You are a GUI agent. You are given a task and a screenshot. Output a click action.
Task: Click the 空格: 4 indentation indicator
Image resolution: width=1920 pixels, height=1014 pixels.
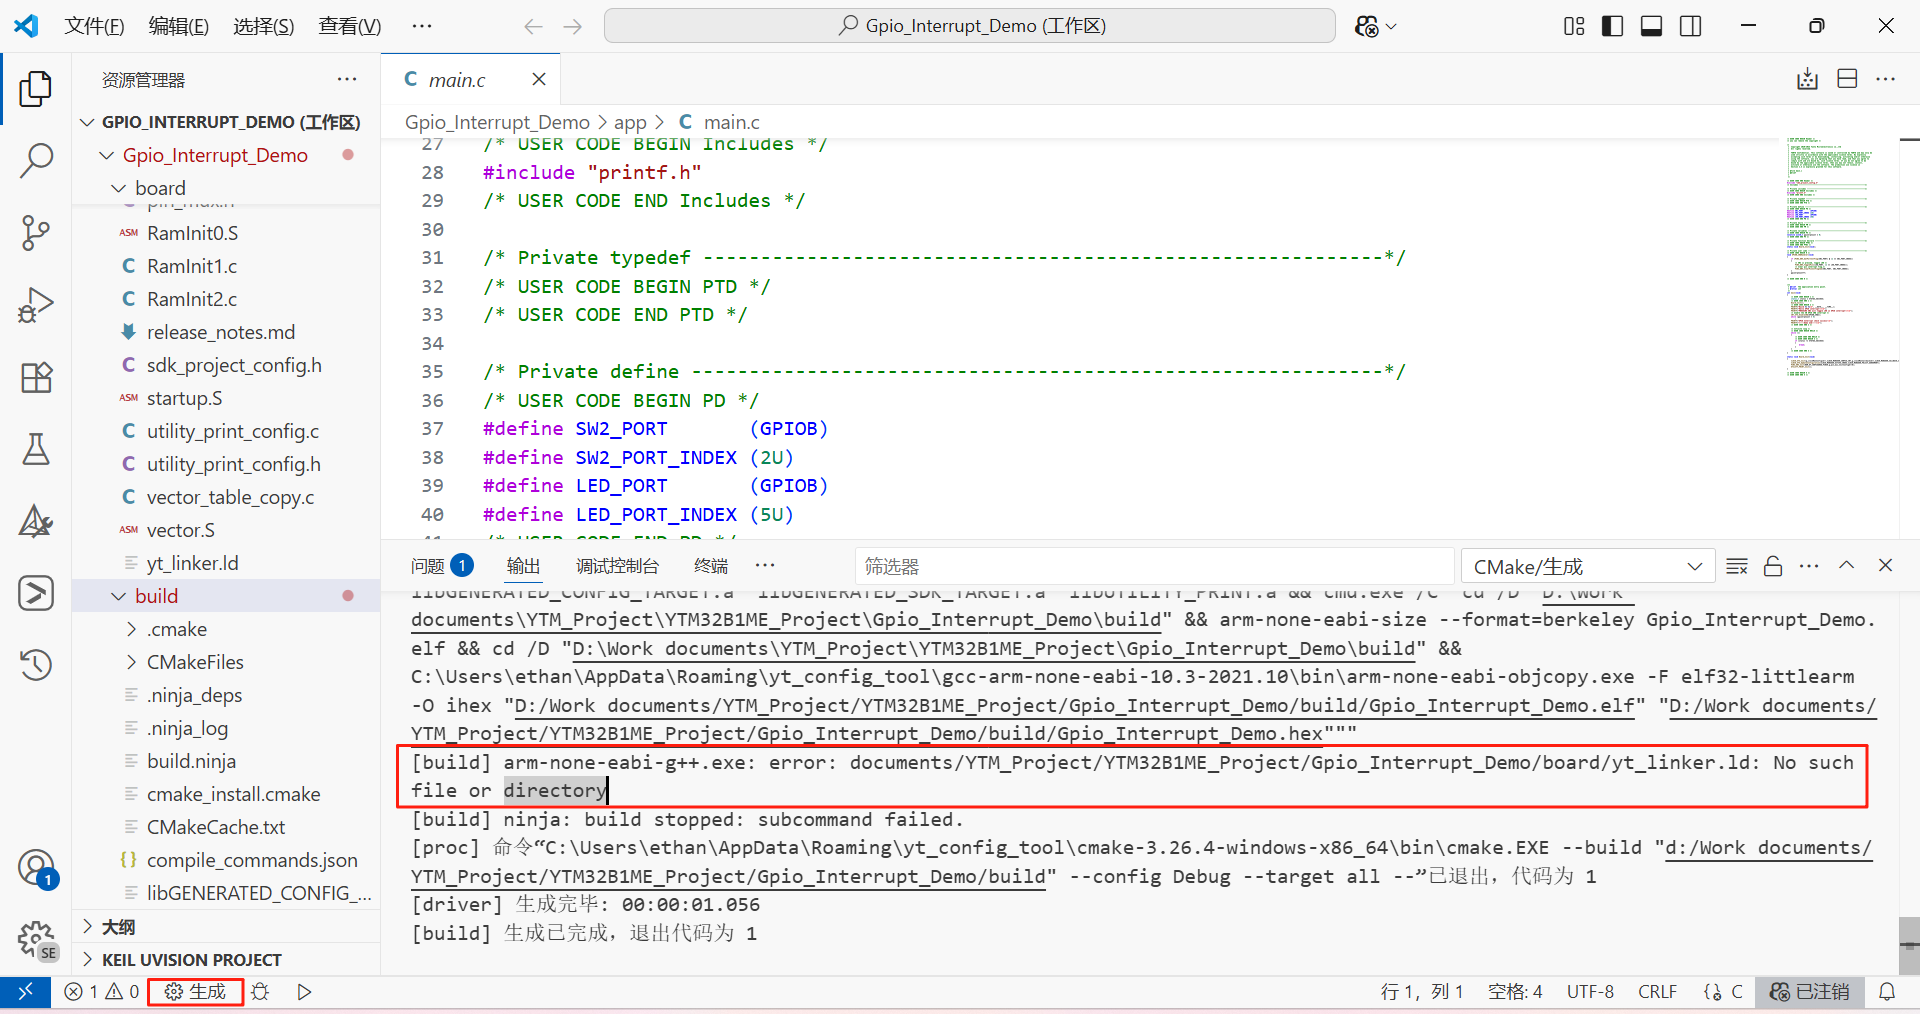[x=1515, y=992]
